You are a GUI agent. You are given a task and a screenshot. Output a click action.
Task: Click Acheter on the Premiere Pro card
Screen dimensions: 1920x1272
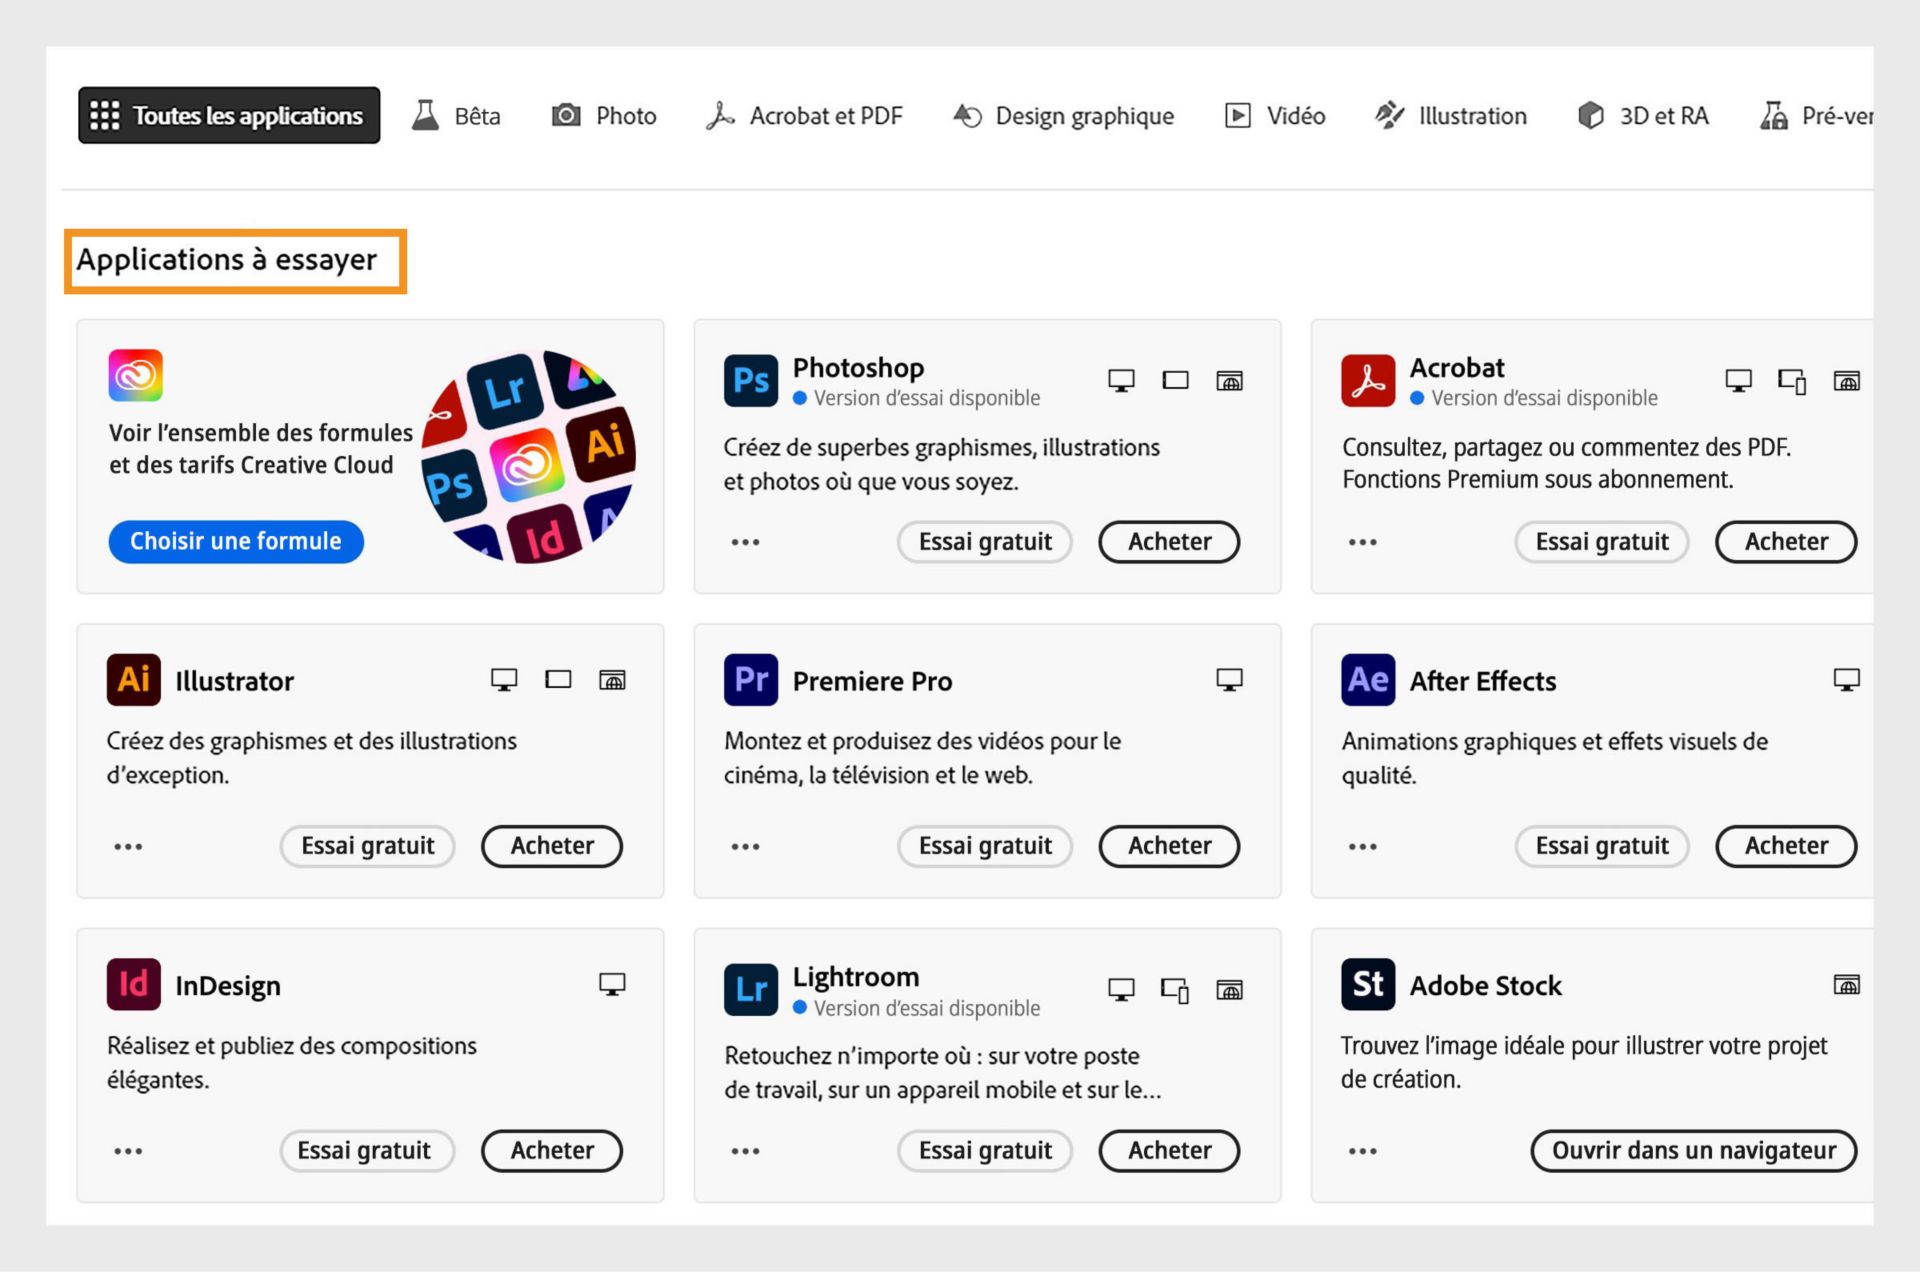[1169, 846]
